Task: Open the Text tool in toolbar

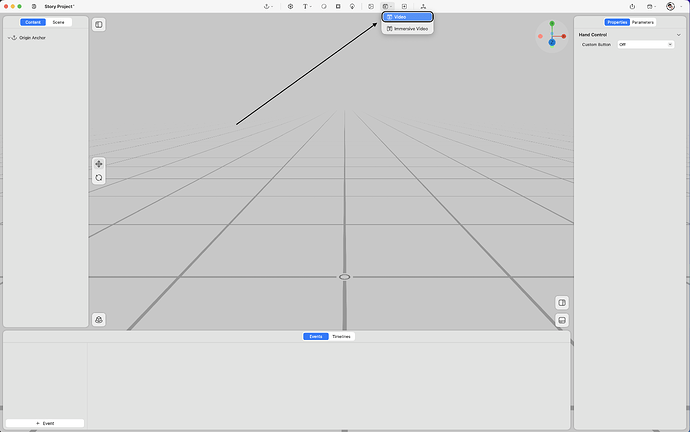Action: click(307, 7)
